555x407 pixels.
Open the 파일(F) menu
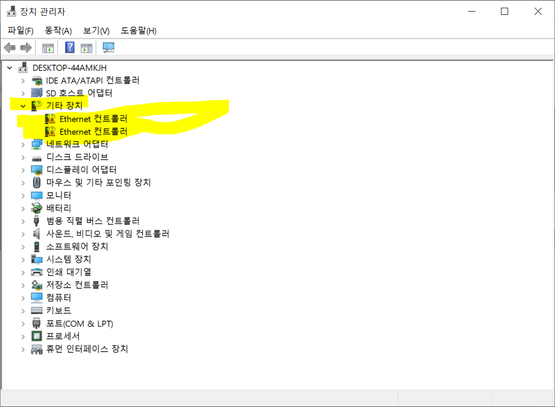tap(21, 31)
